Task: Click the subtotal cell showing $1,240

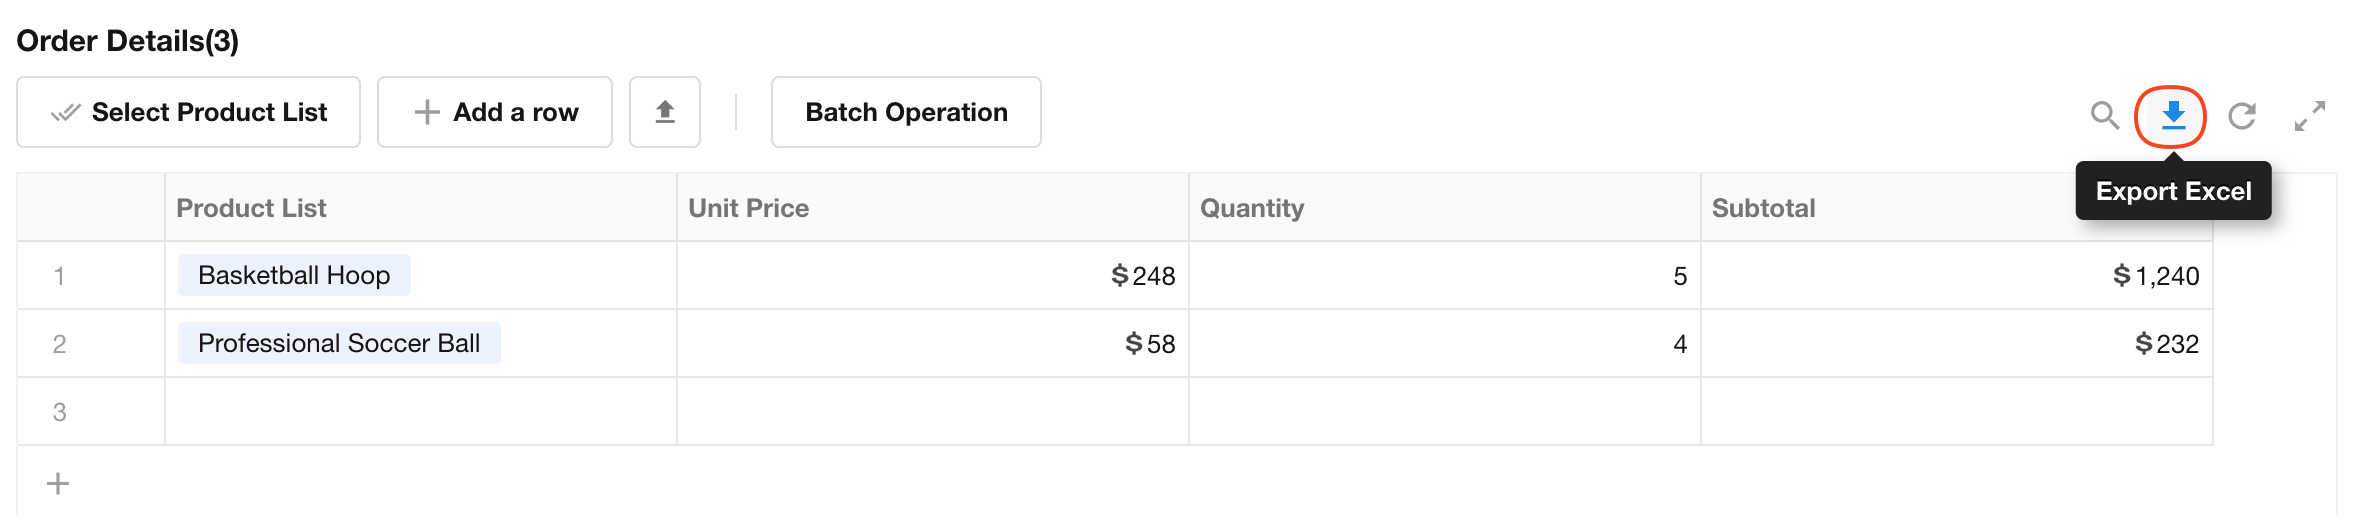Action: [x=1957, y=276]
